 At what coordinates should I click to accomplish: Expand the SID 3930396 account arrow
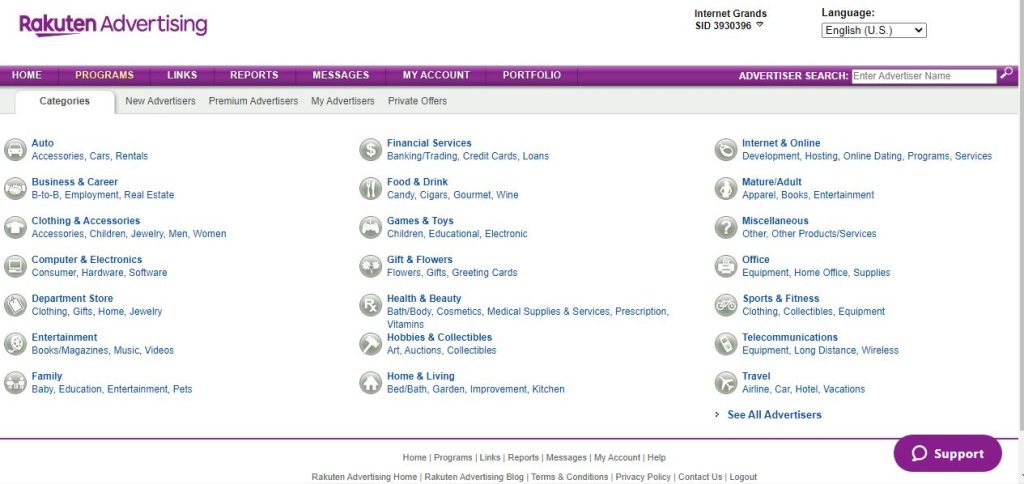(760, 25)
